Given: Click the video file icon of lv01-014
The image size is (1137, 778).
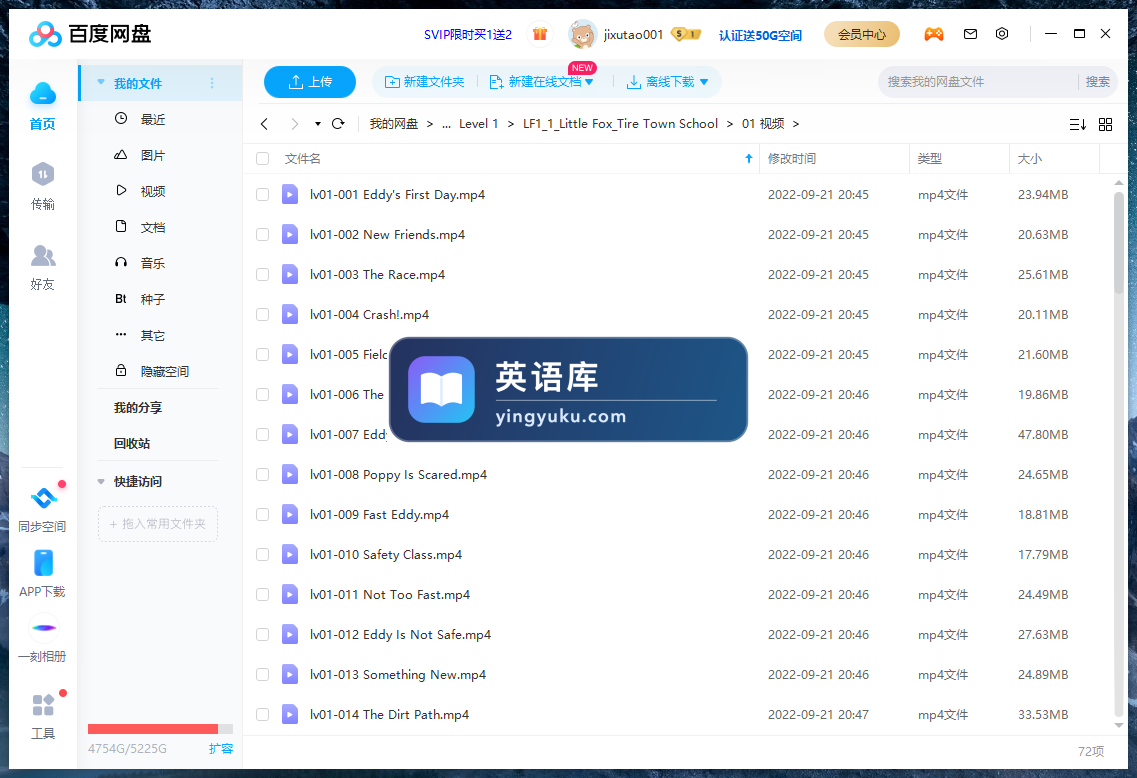Looking at the screenshot, I should [290, 714].
